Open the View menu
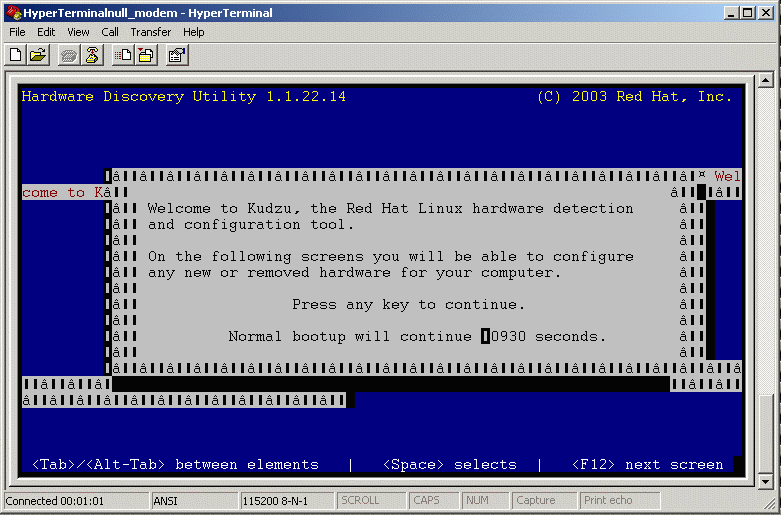Image resolution: width=781 pixels, height=515 pixels. [78, 32]
